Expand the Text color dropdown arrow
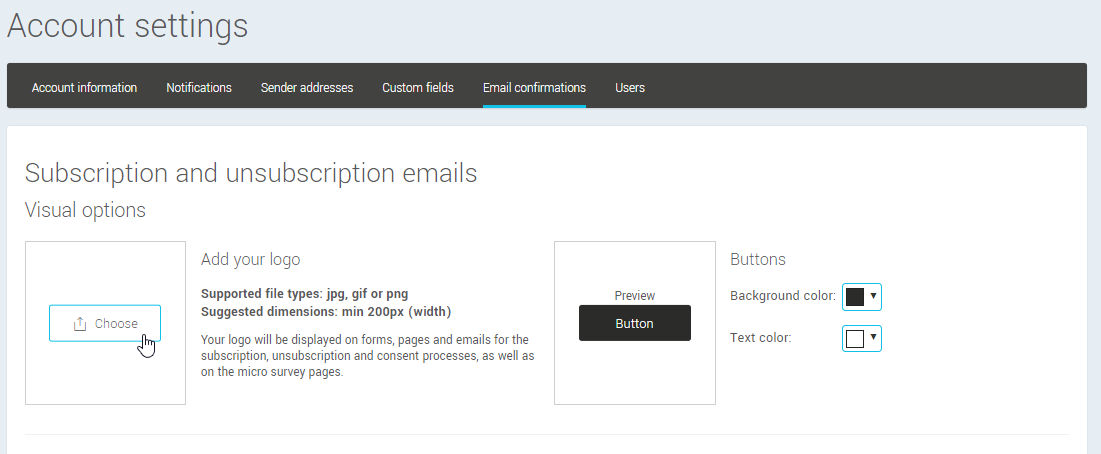 [x=873, y=338]
